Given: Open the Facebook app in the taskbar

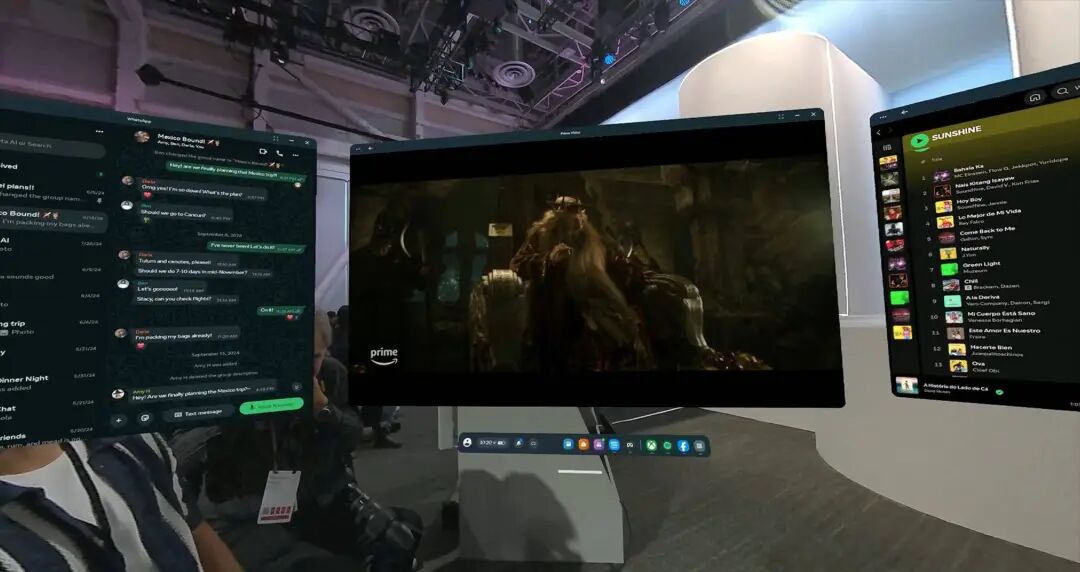Looking at the screenshot, I should 683,446.
